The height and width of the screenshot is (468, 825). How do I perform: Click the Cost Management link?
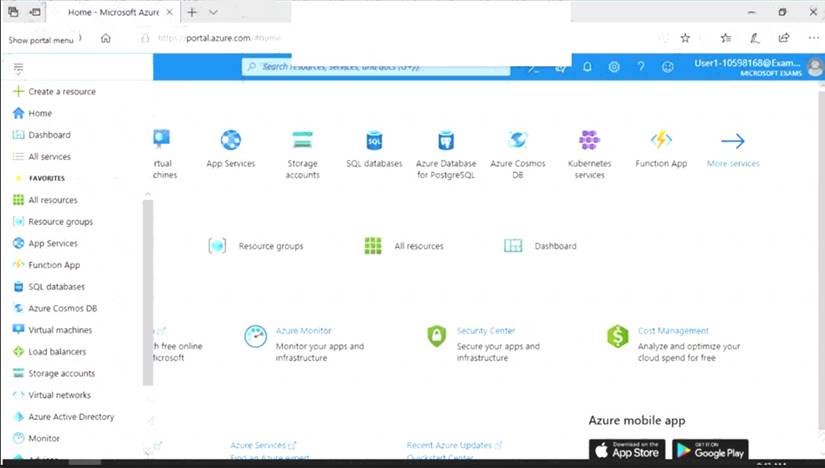pos(673,331)
